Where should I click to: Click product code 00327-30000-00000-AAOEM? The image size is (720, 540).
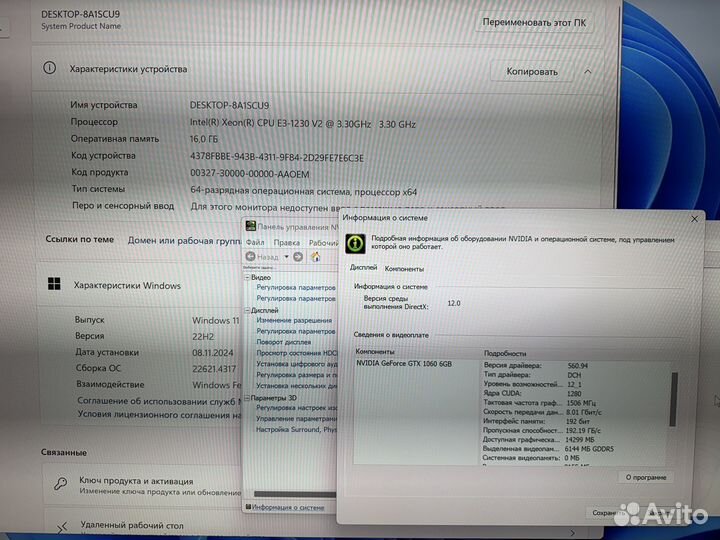pos(250,174)
